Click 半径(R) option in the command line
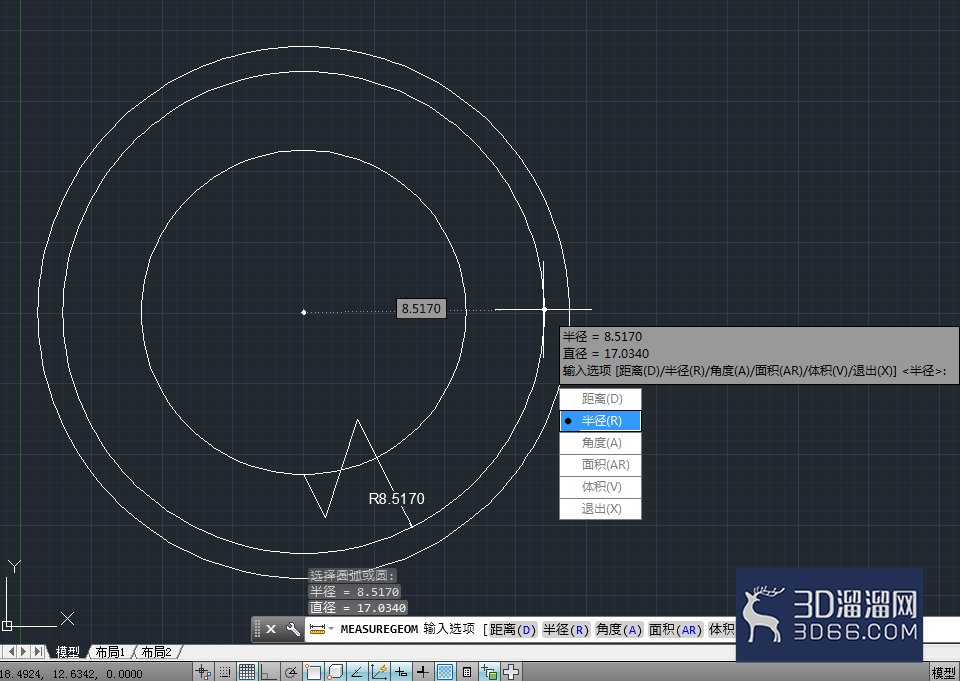Viewport: 960px width, 681px height. pyautogui.click(x=566, y=630)
